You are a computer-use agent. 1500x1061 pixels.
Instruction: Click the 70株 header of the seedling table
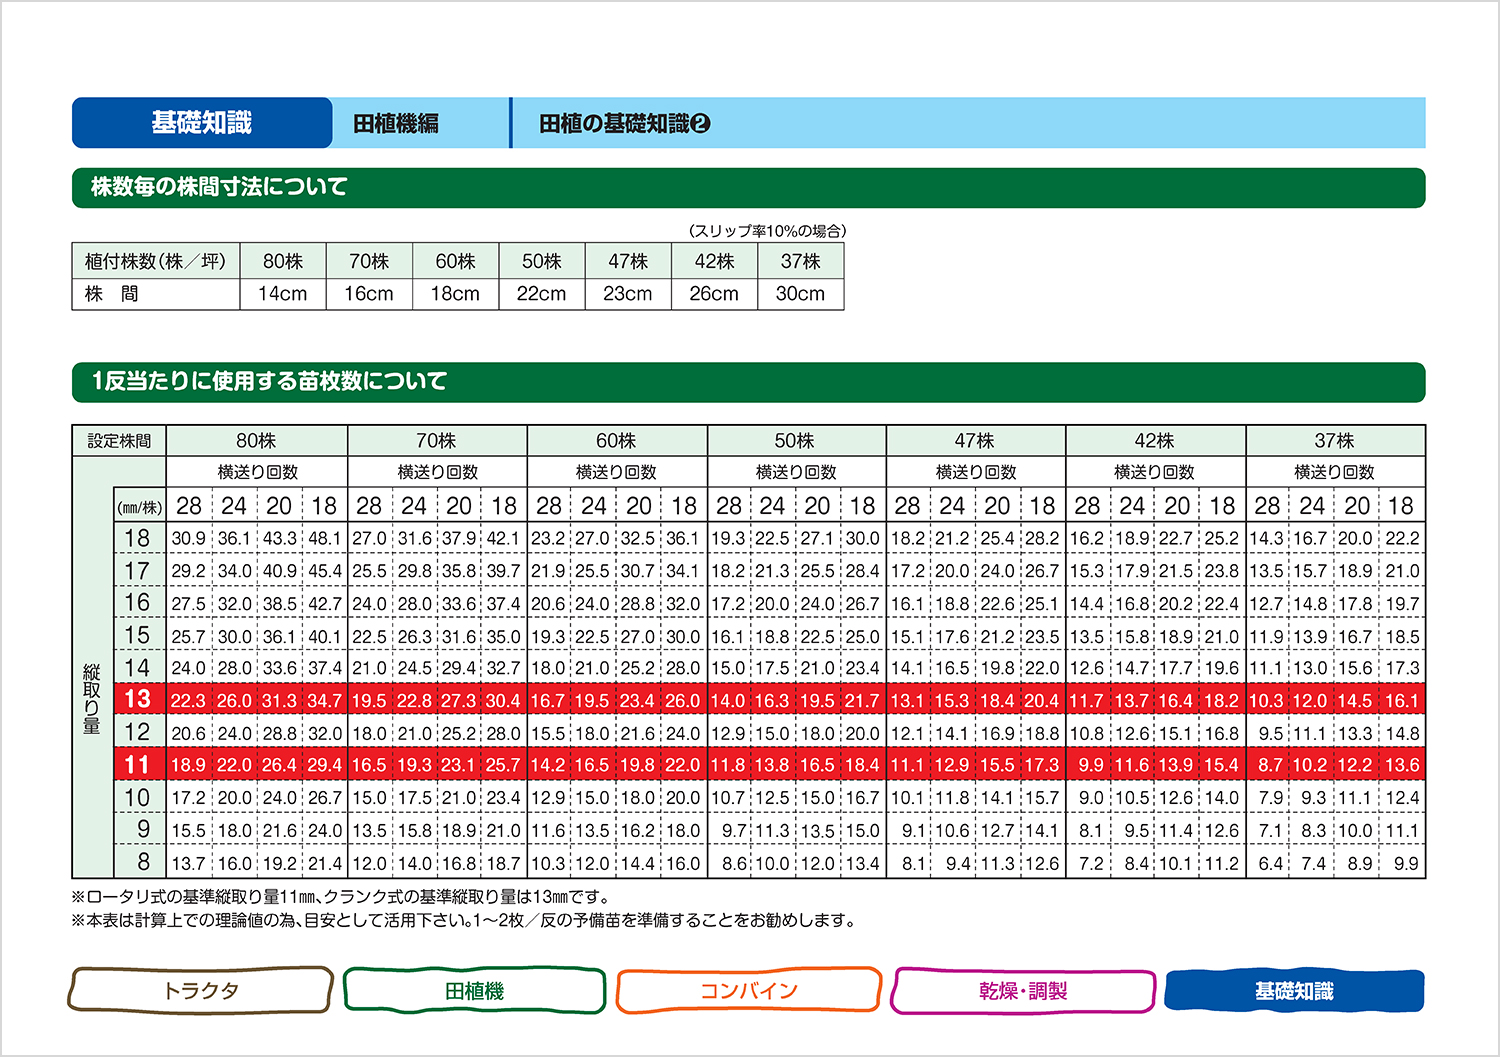[437, 441]
